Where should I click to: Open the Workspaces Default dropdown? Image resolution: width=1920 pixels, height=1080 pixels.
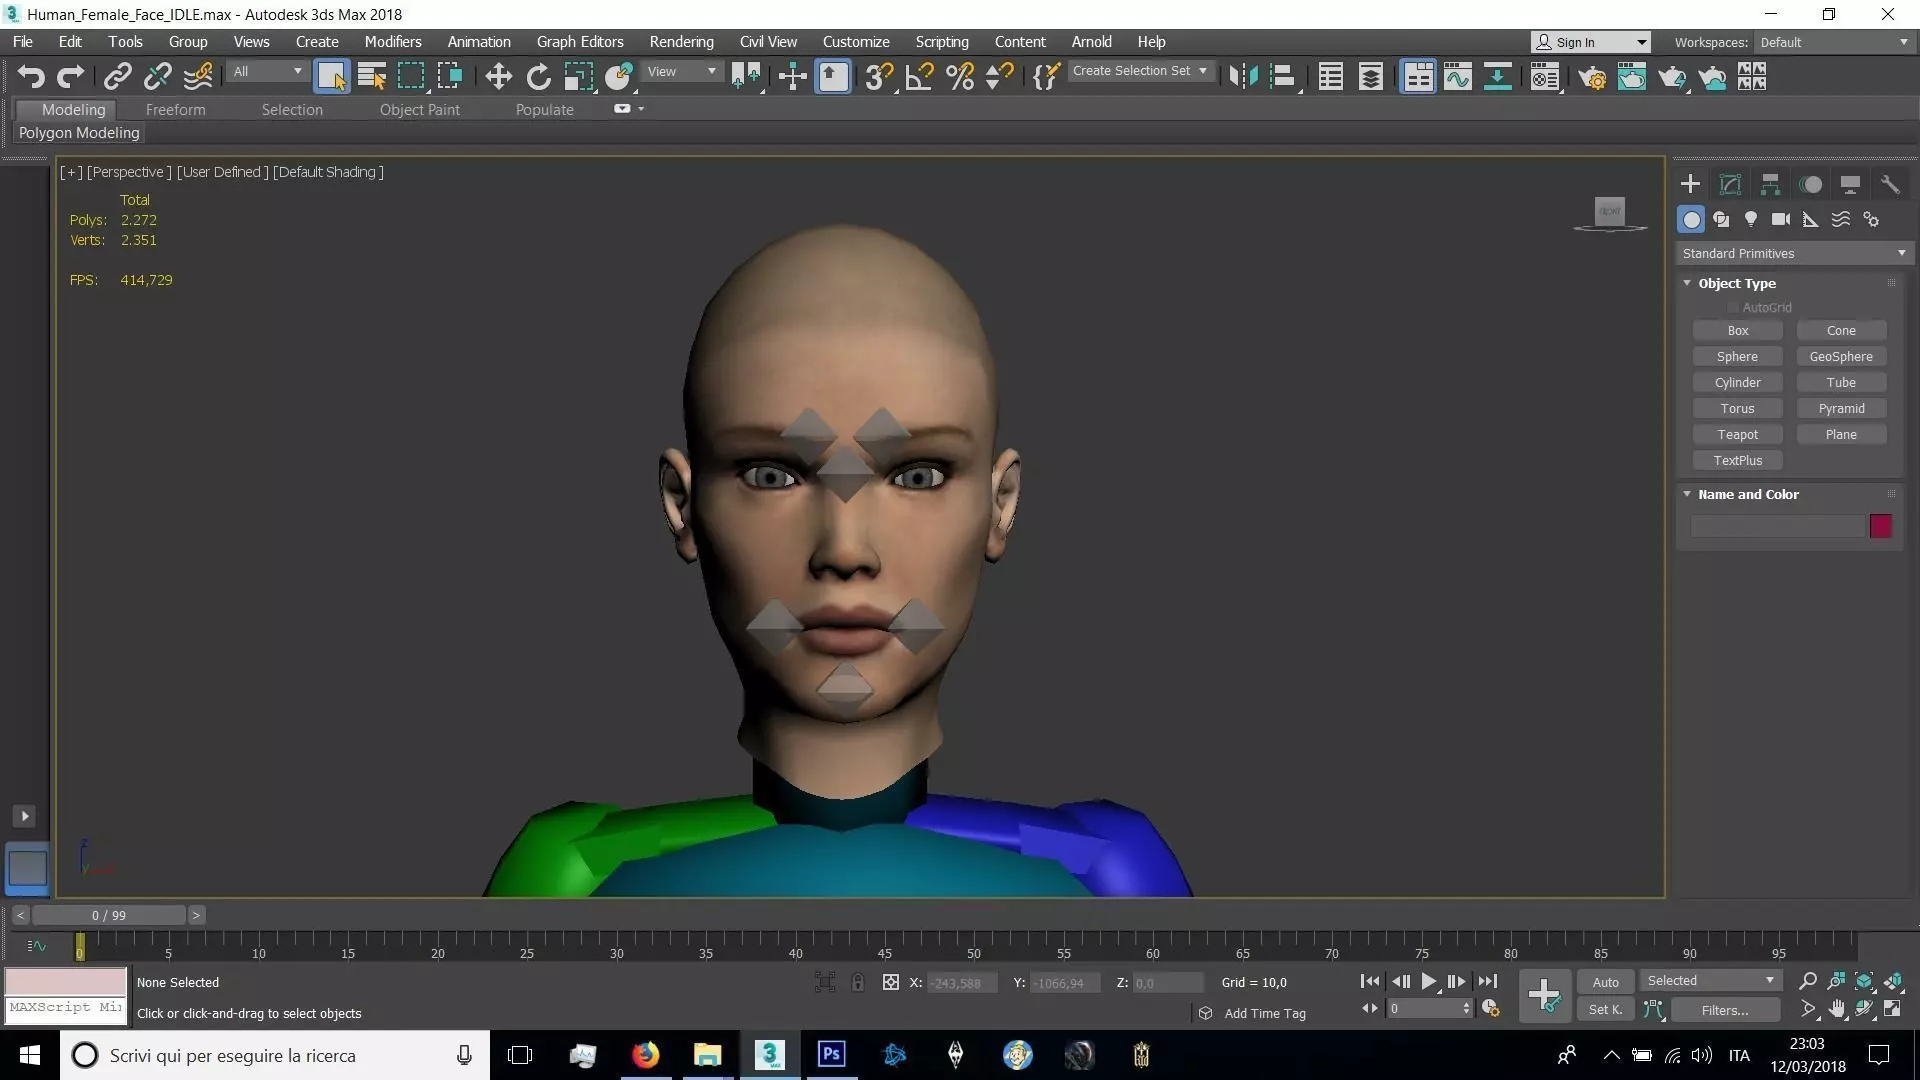1834,42
